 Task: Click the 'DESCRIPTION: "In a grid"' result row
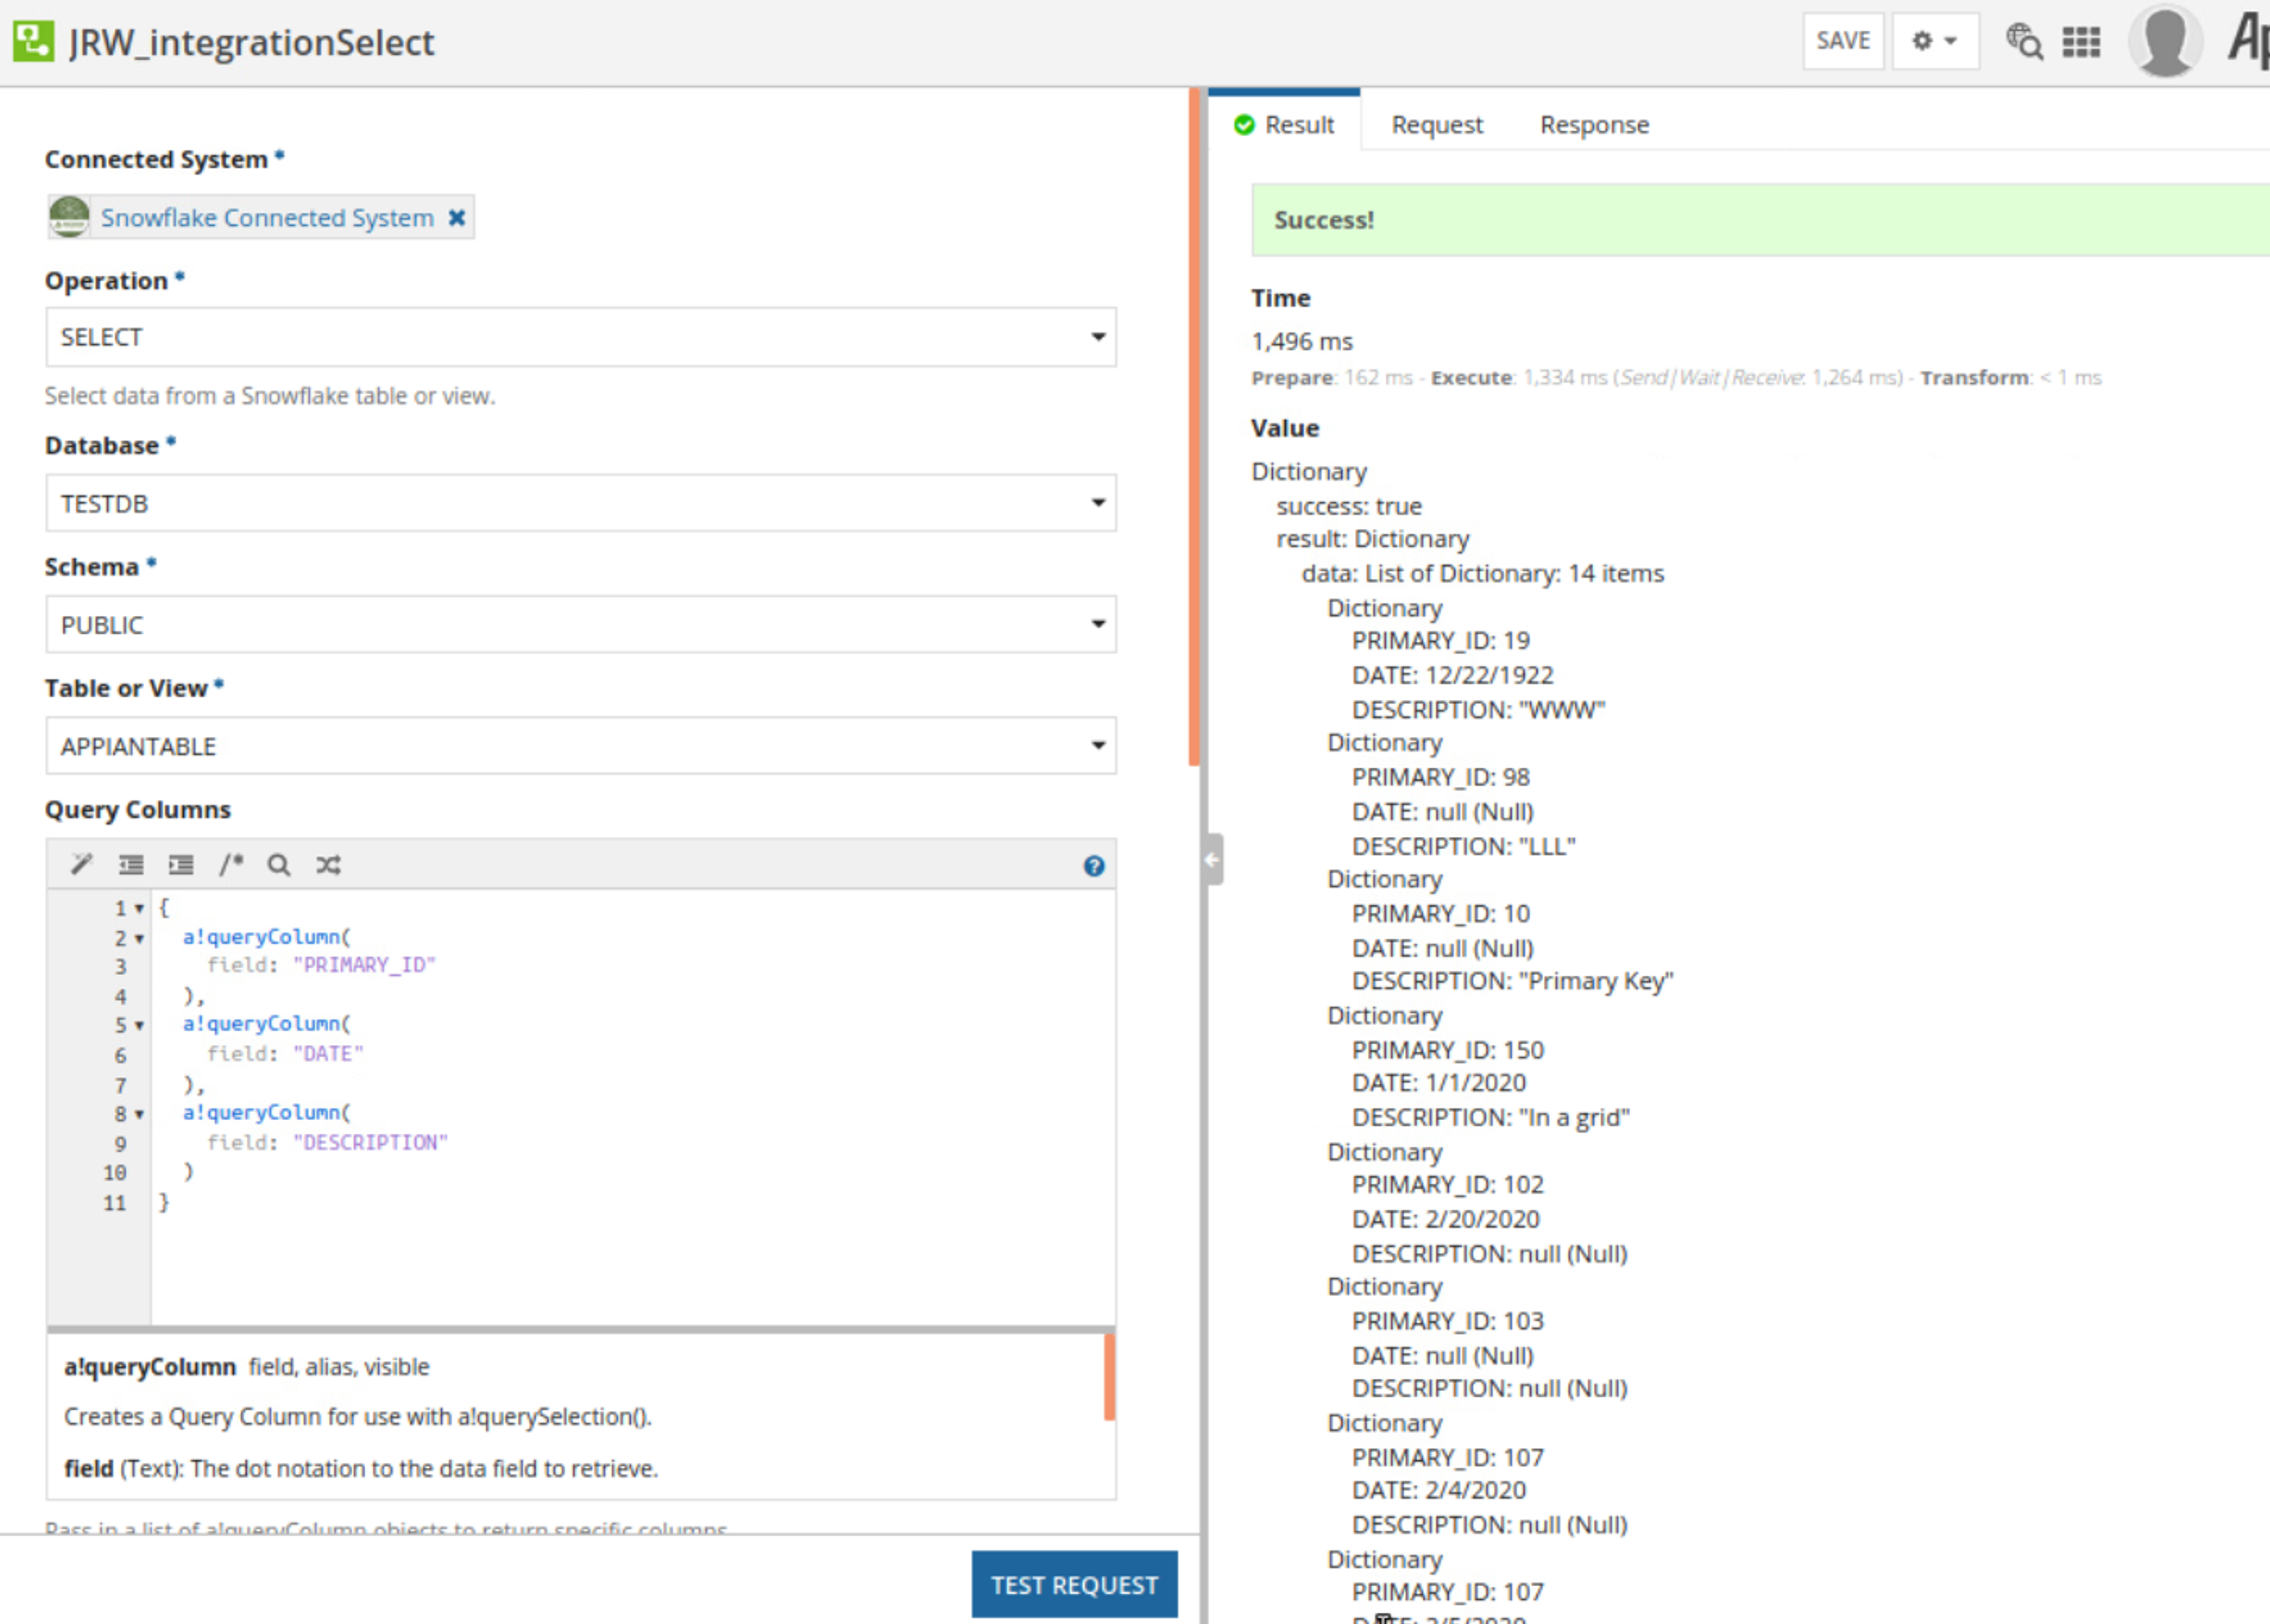coord(1491,1118)
